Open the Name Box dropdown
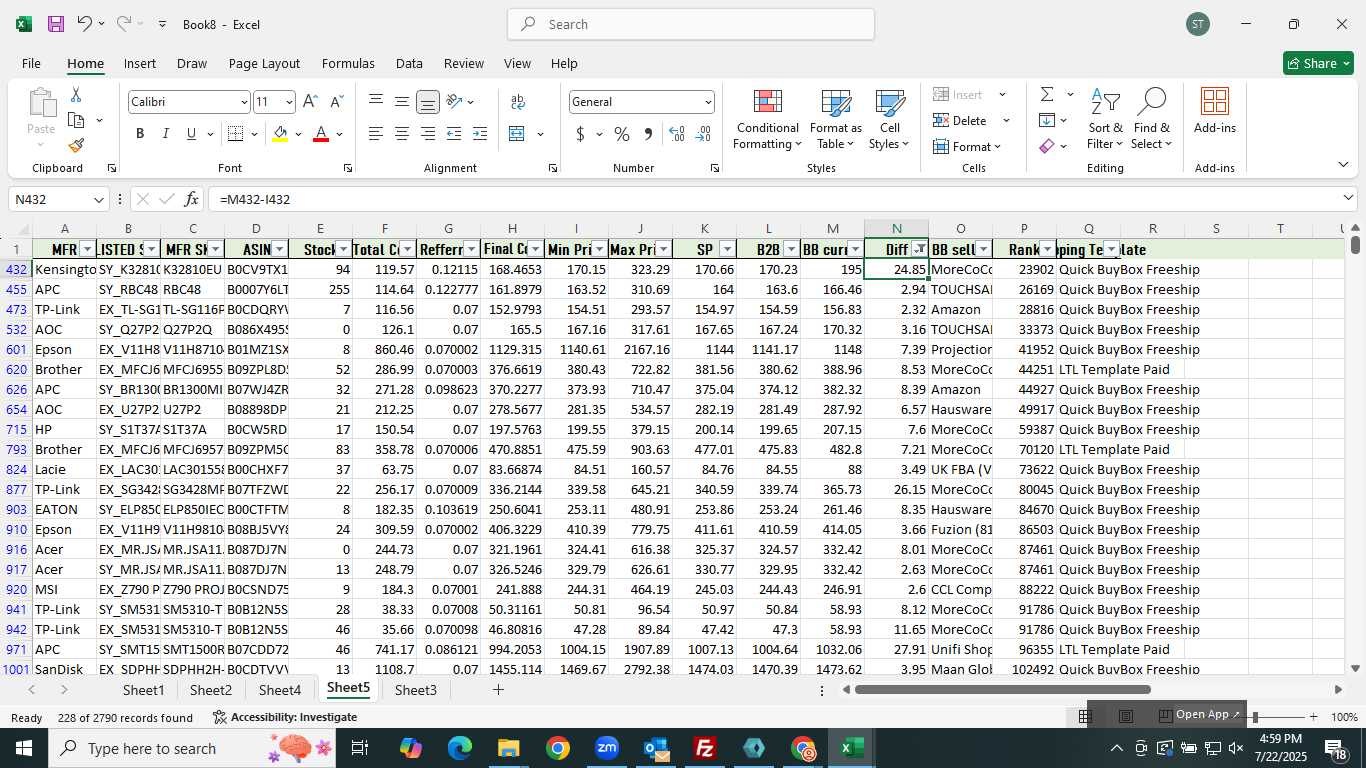The height and width of the screenshot is (768, 1366). tap(98, 199)
